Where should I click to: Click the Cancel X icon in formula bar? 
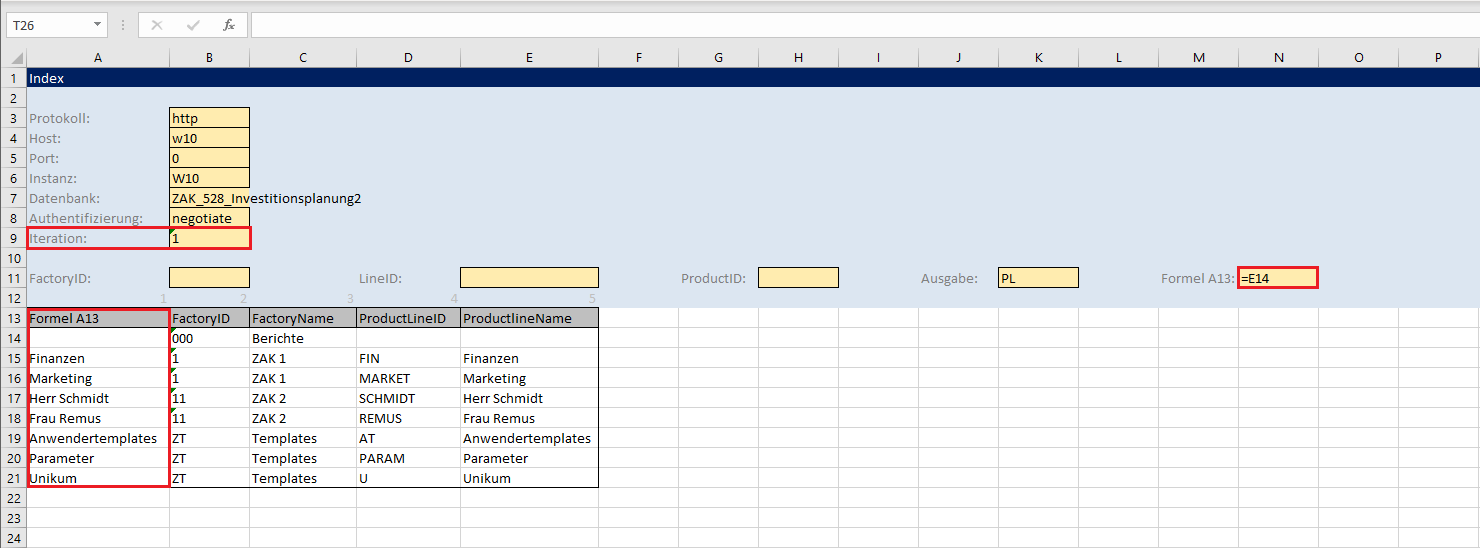(x=157, y=25)
